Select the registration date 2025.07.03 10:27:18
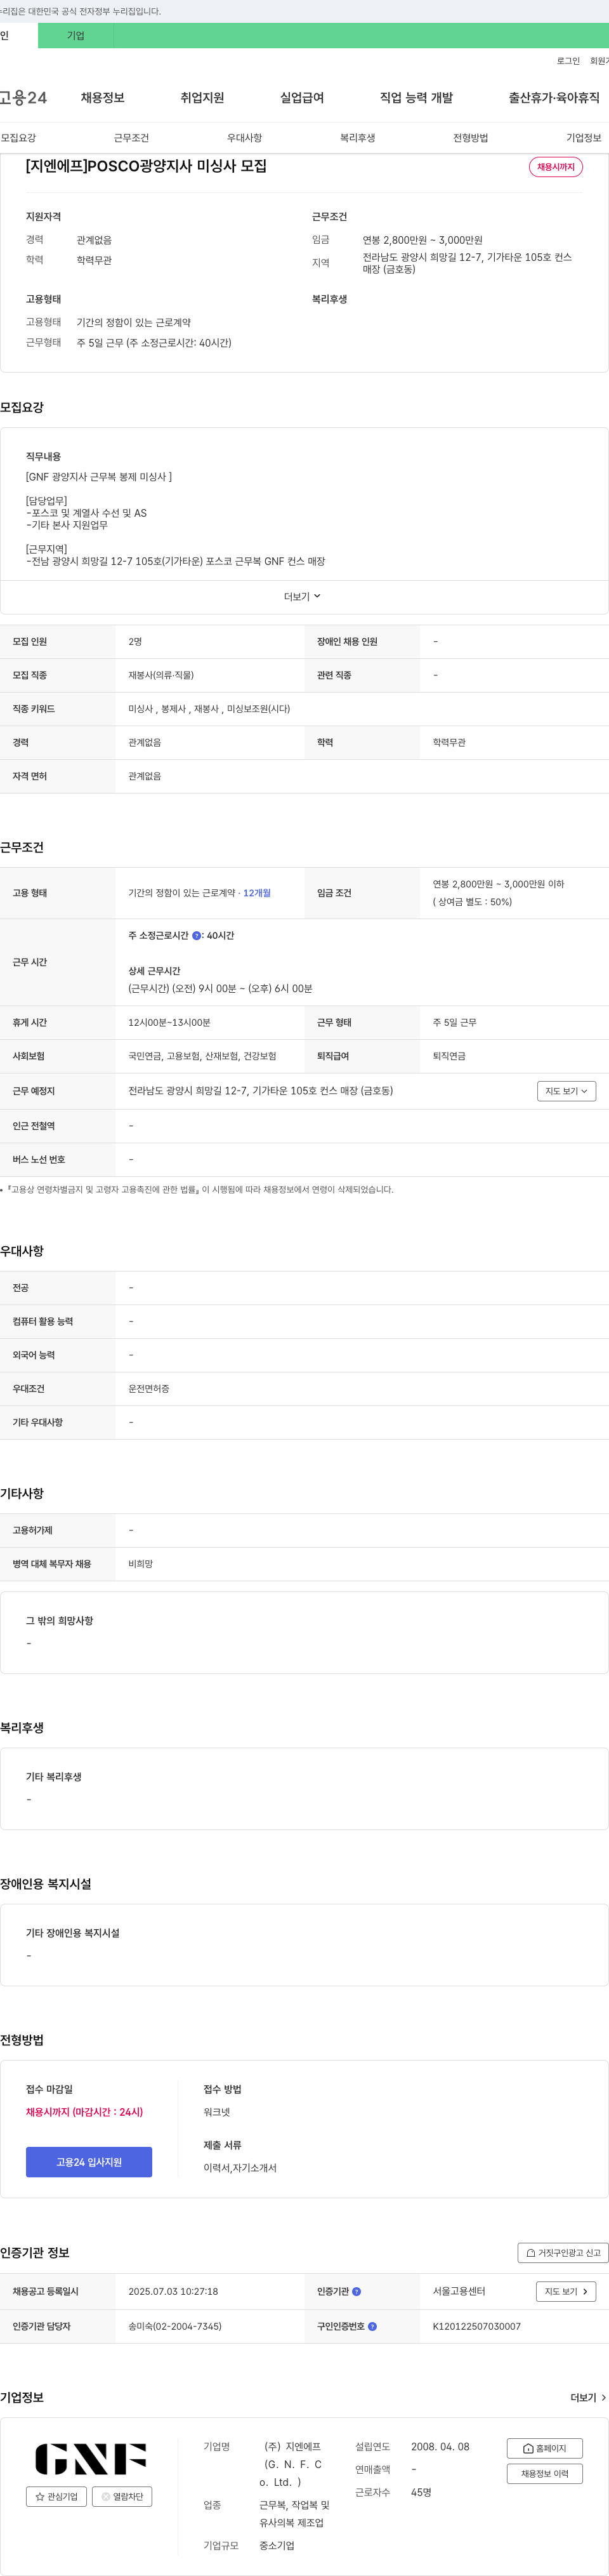Viewport: 609px width, 2576px height. (173, 2291)
